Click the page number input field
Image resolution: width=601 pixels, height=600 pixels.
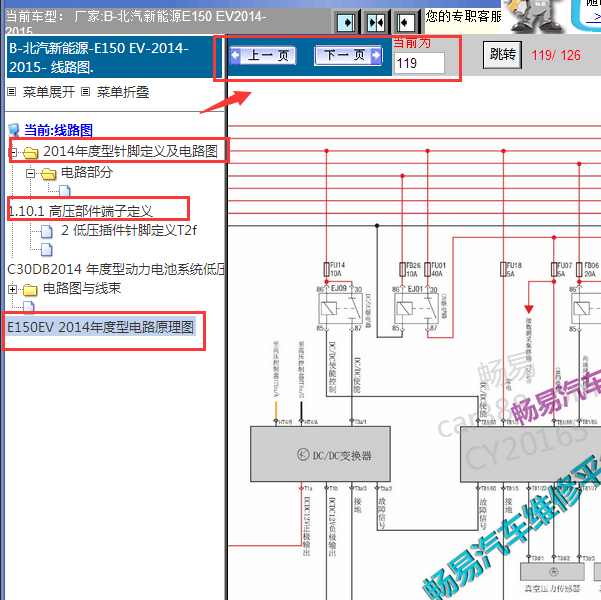(x=419, y=63)
